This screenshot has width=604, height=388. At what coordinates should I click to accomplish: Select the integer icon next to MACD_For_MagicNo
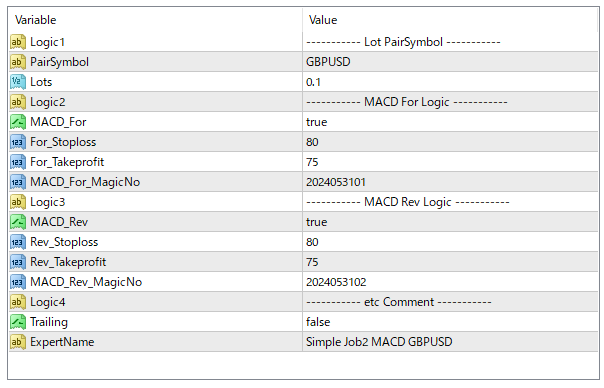18,182
